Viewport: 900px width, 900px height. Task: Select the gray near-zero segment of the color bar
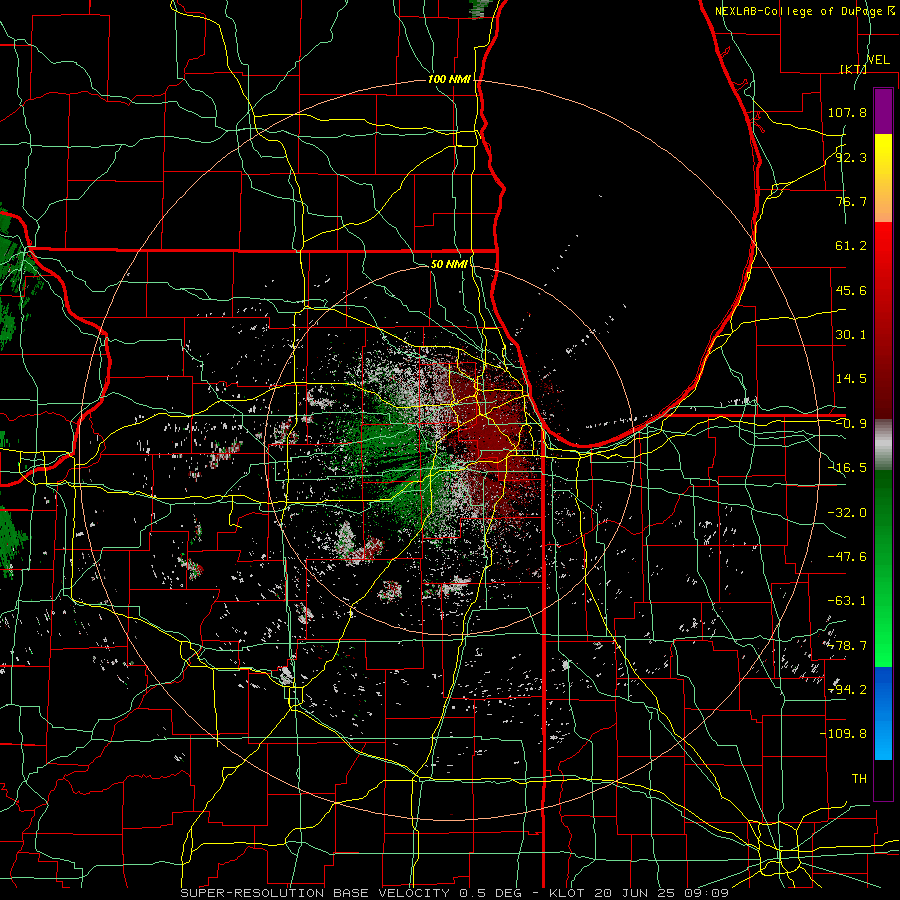click(x=883, y=445)
